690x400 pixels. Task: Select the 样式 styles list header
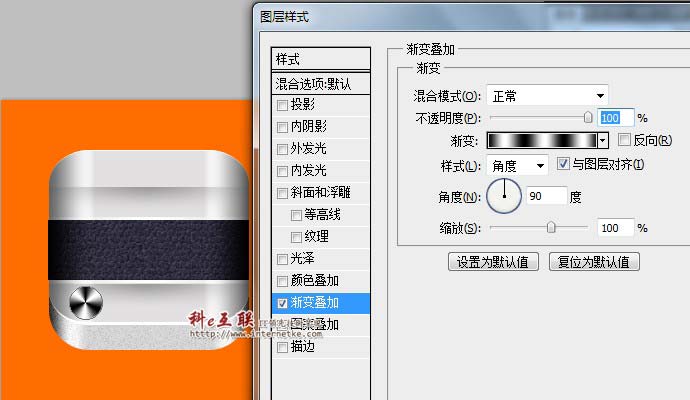321,59
